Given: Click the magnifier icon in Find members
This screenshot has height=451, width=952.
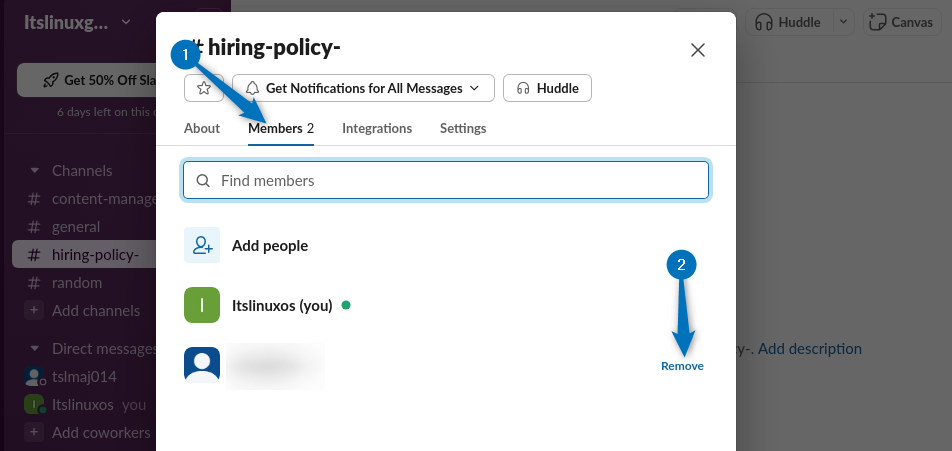Looking at the screenshot, I should tap(203, 181).
